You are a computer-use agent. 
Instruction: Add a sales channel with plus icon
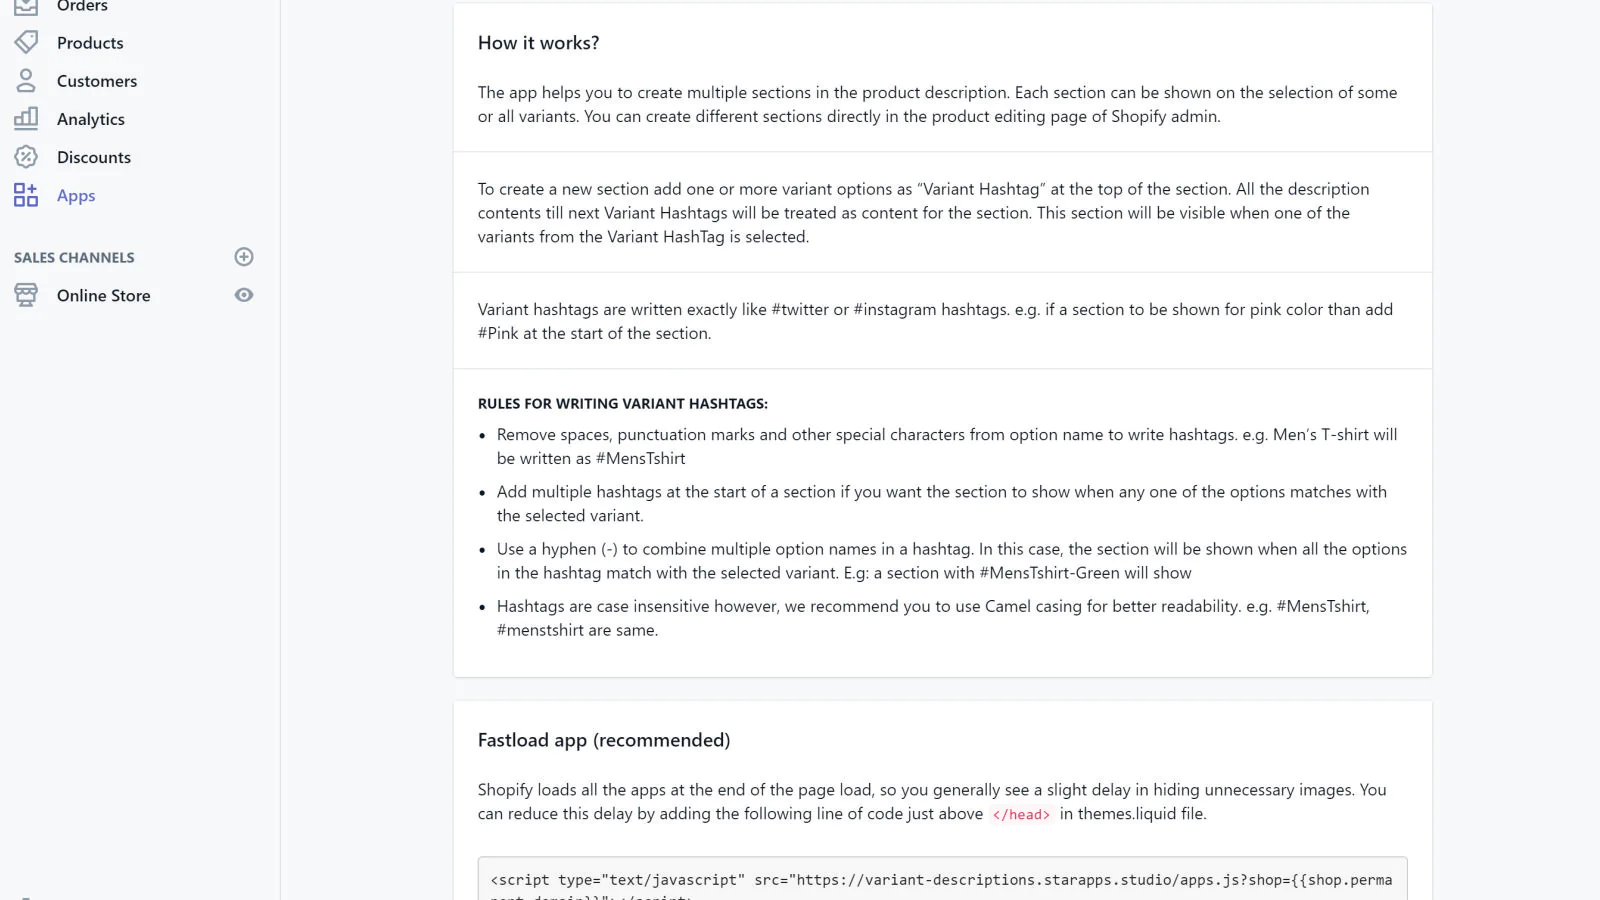coord(244,257)
